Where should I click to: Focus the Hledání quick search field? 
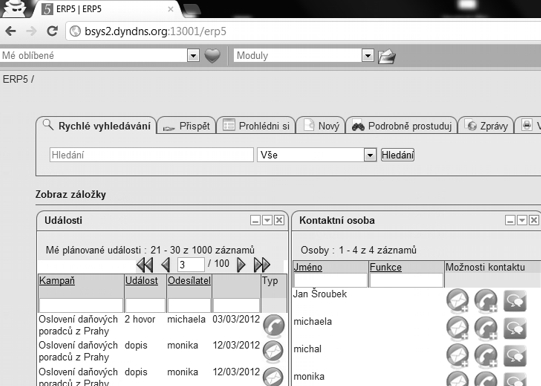(151, 155)
